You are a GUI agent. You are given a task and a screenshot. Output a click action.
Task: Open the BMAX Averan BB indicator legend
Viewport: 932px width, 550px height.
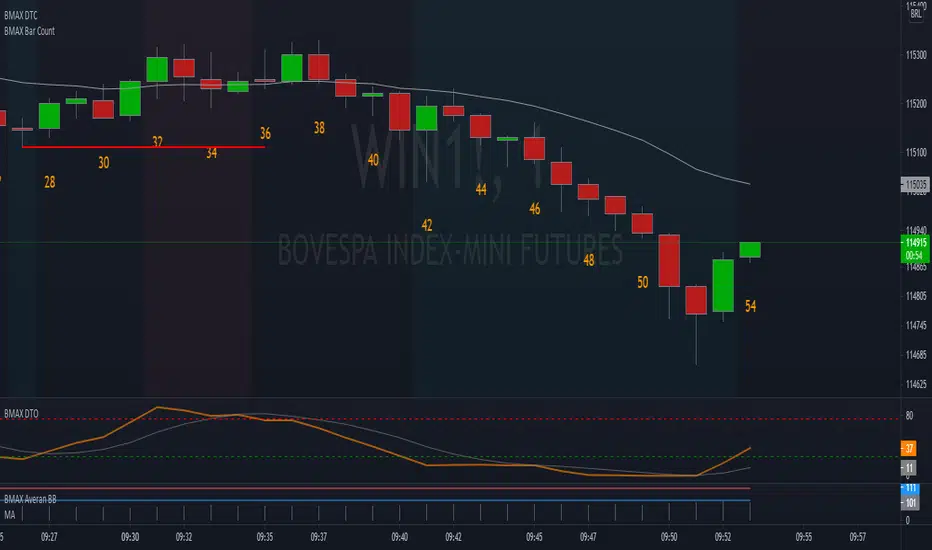(30, 499)
